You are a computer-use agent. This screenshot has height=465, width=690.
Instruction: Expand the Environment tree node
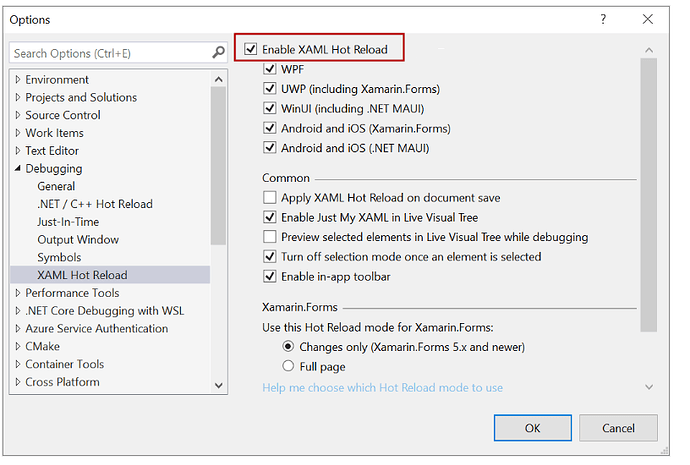click(18, 80)
